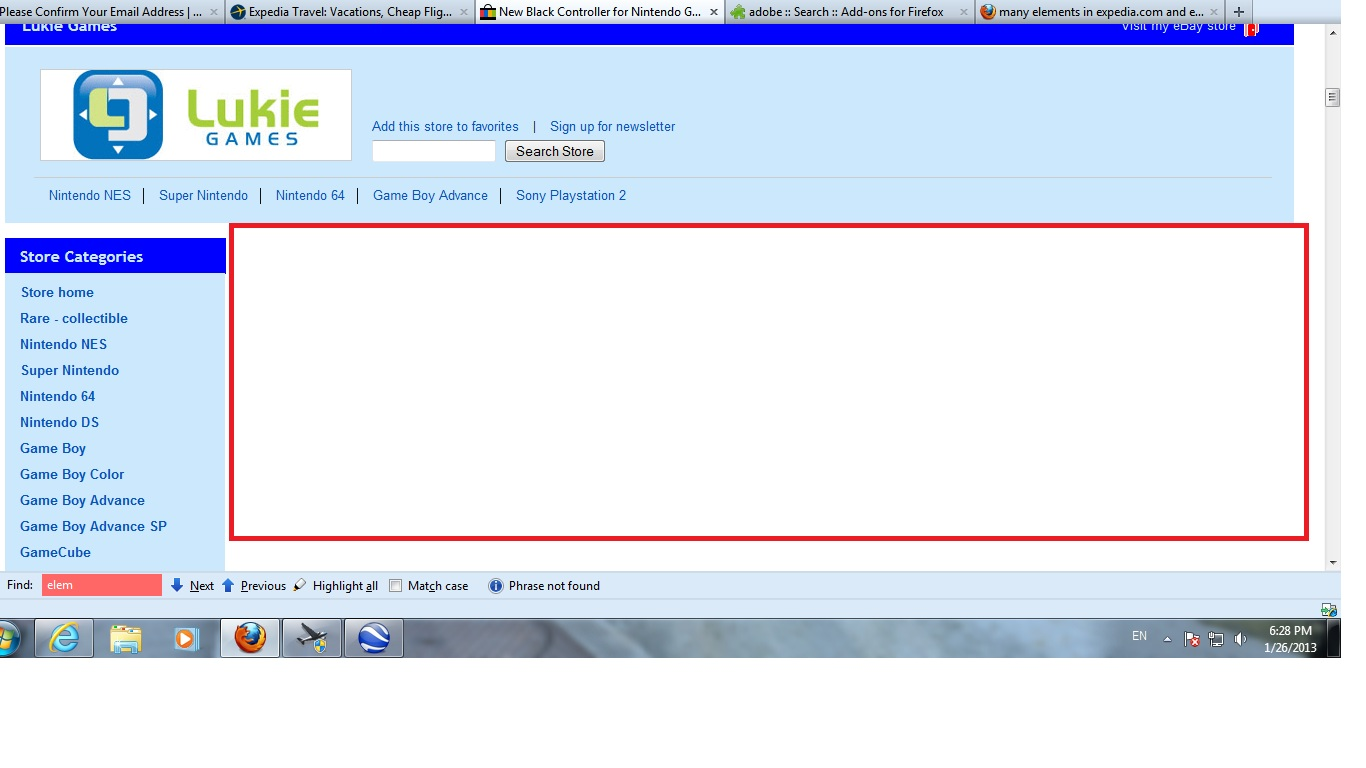Click Sign up for newsletter link
1366x768 pixels.
pyautogui.click(x=612, y=126)
